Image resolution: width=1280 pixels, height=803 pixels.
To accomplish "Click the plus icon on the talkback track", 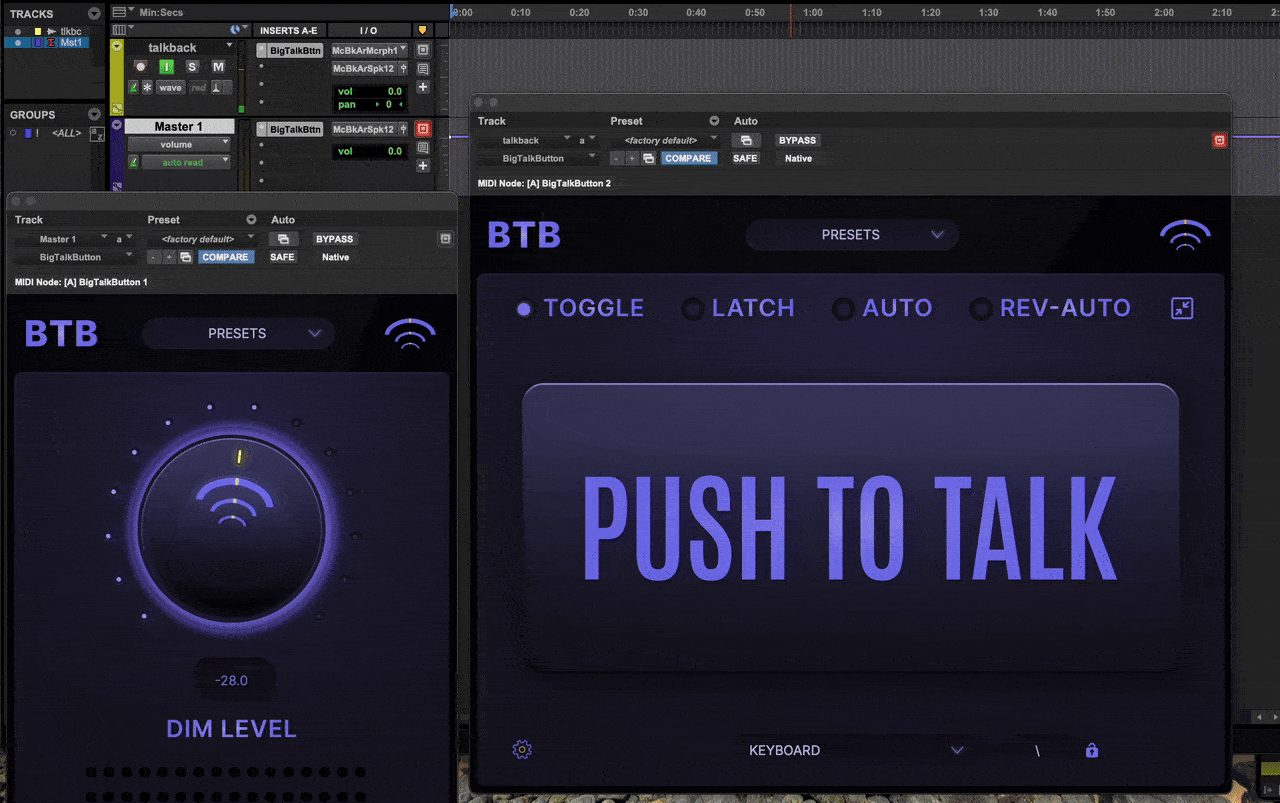I will point(423,87).
